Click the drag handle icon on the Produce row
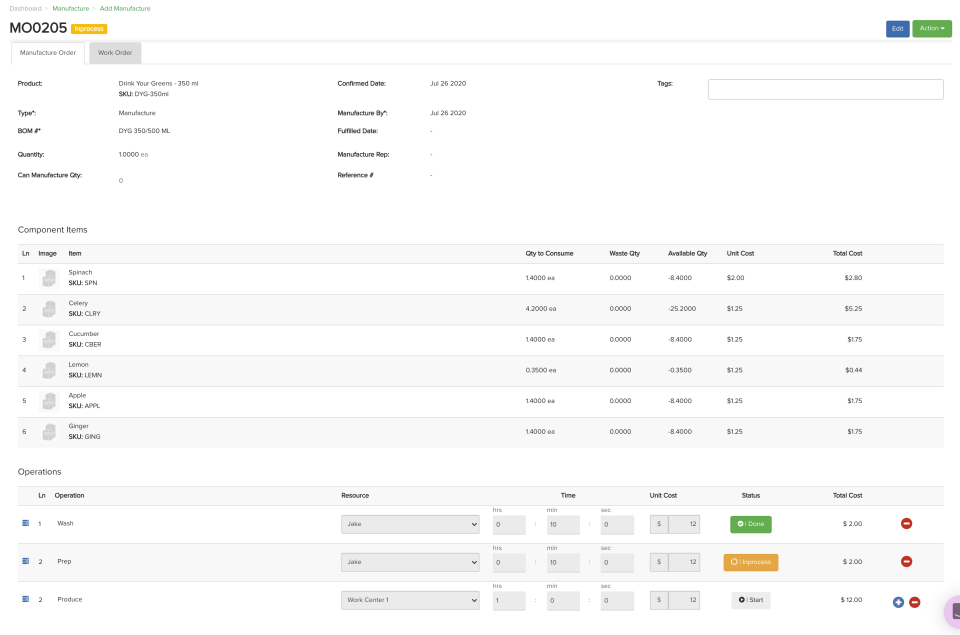The image size is (960, 635). (x=25, y=599)
